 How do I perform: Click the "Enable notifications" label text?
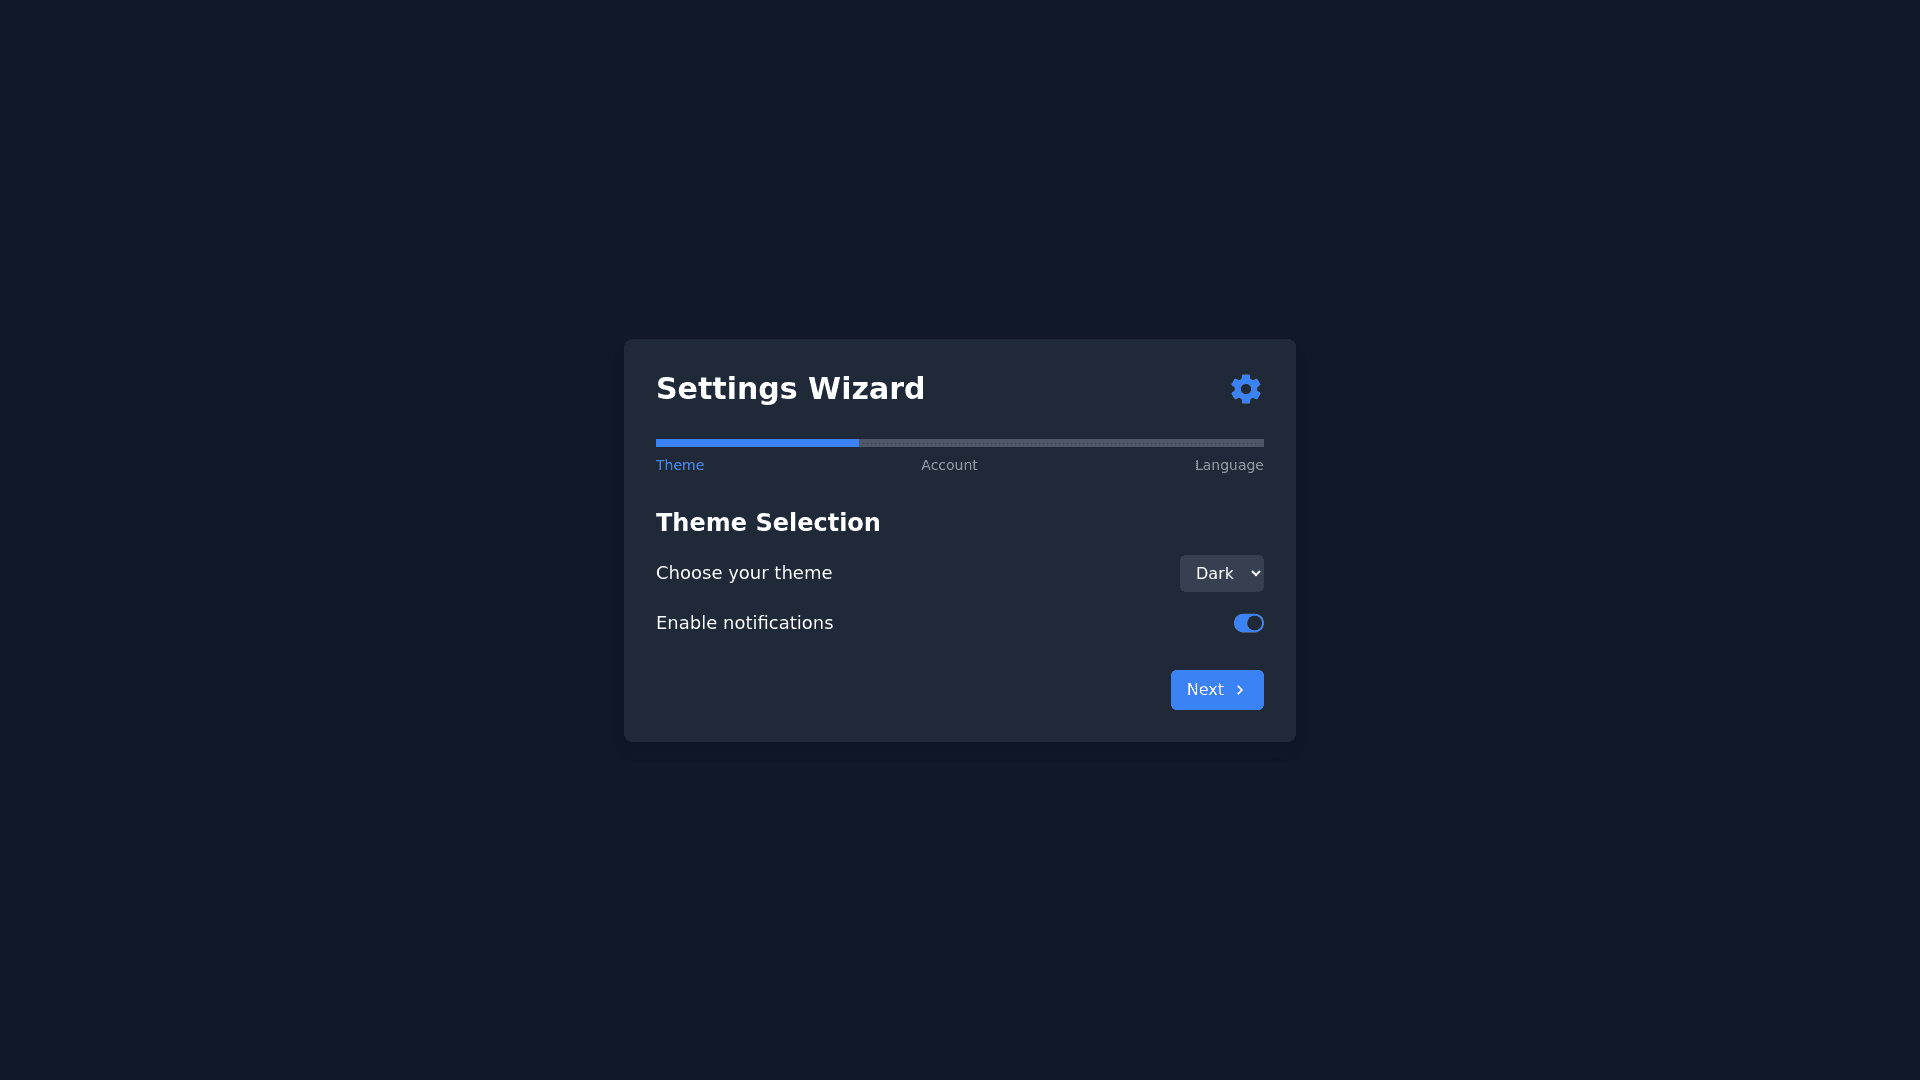pos(744,623)
